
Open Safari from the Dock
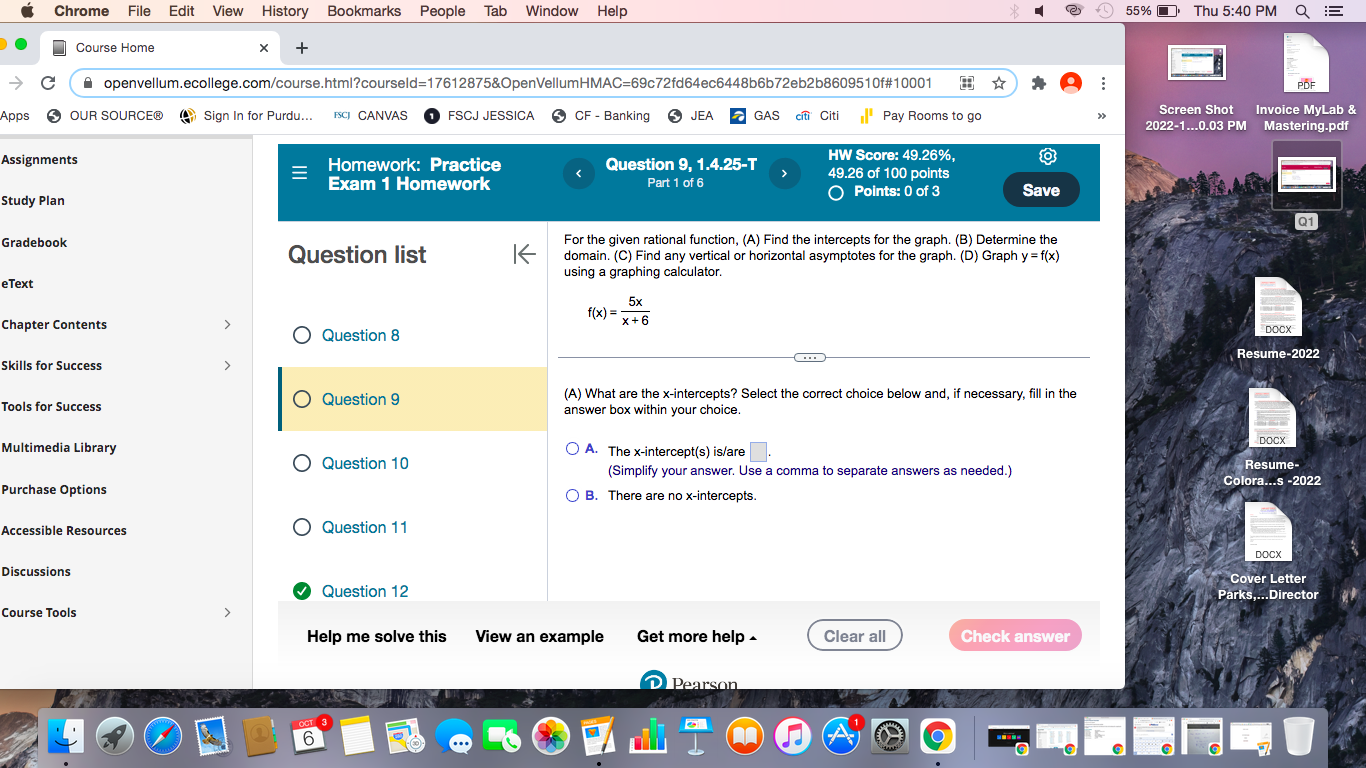(164, 737)
